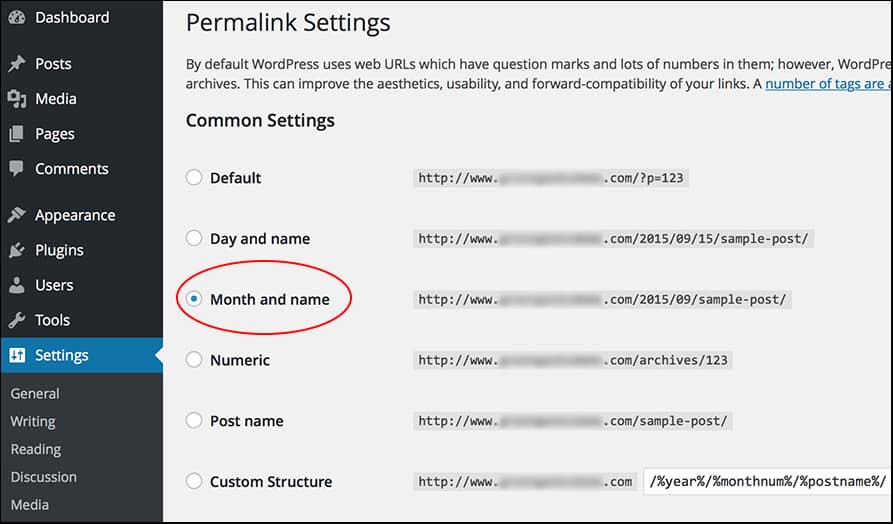
Task: Select the Default permalink radio button
Action: coord(194,178)
